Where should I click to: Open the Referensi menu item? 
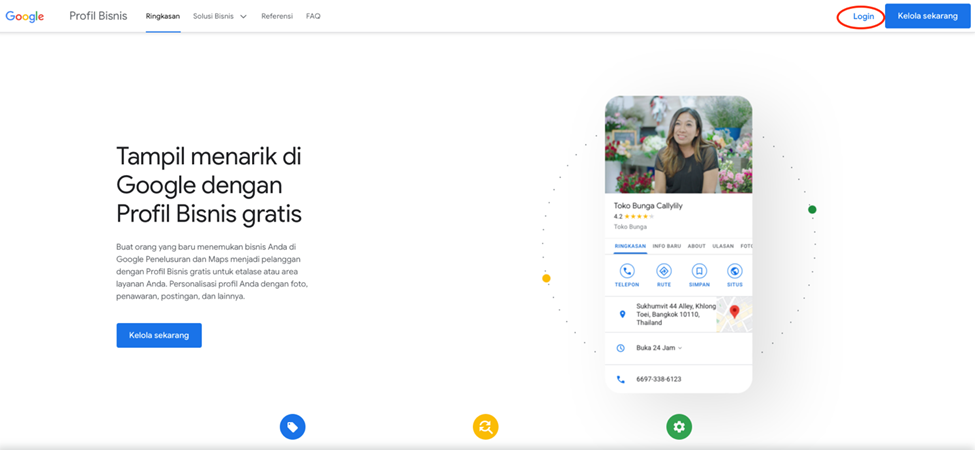[277, 16]
